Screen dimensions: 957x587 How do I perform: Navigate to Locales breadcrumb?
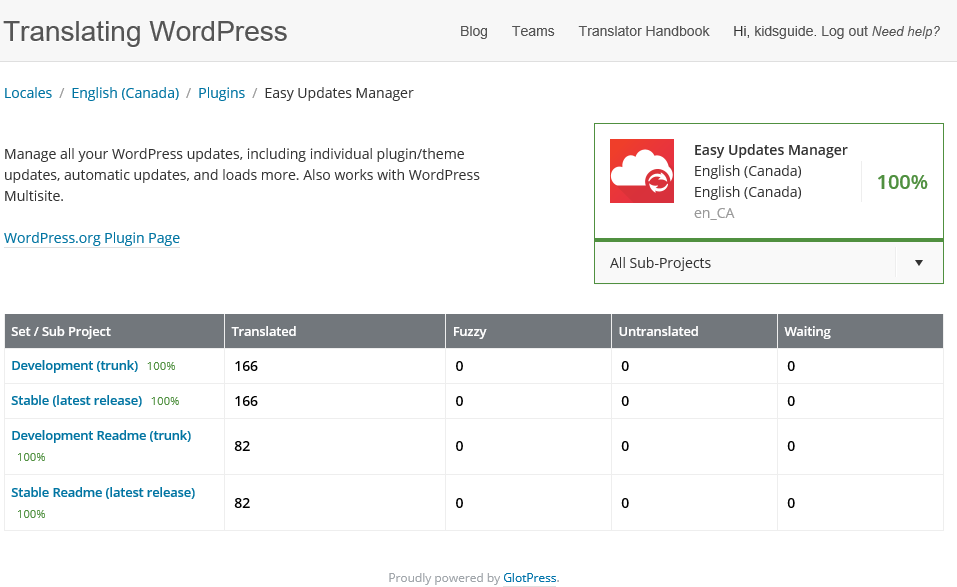coord(28,93)
